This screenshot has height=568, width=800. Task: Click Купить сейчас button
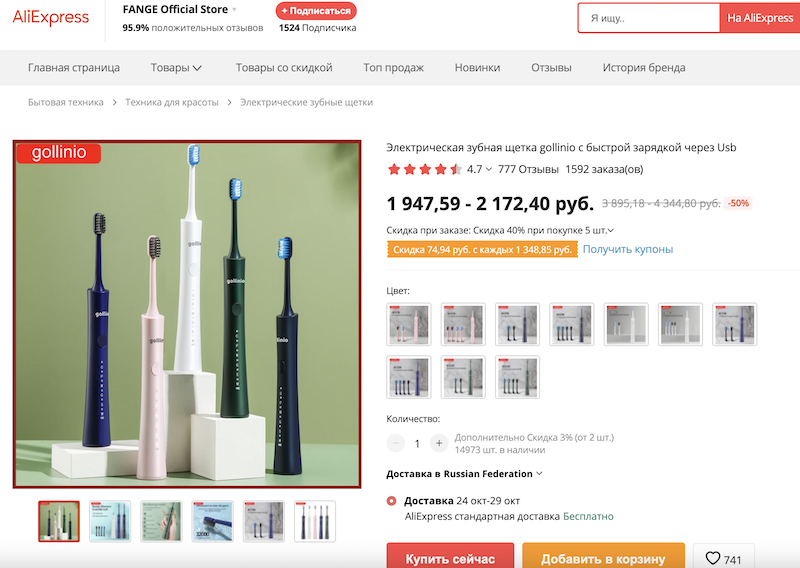[x=450, y=557]
